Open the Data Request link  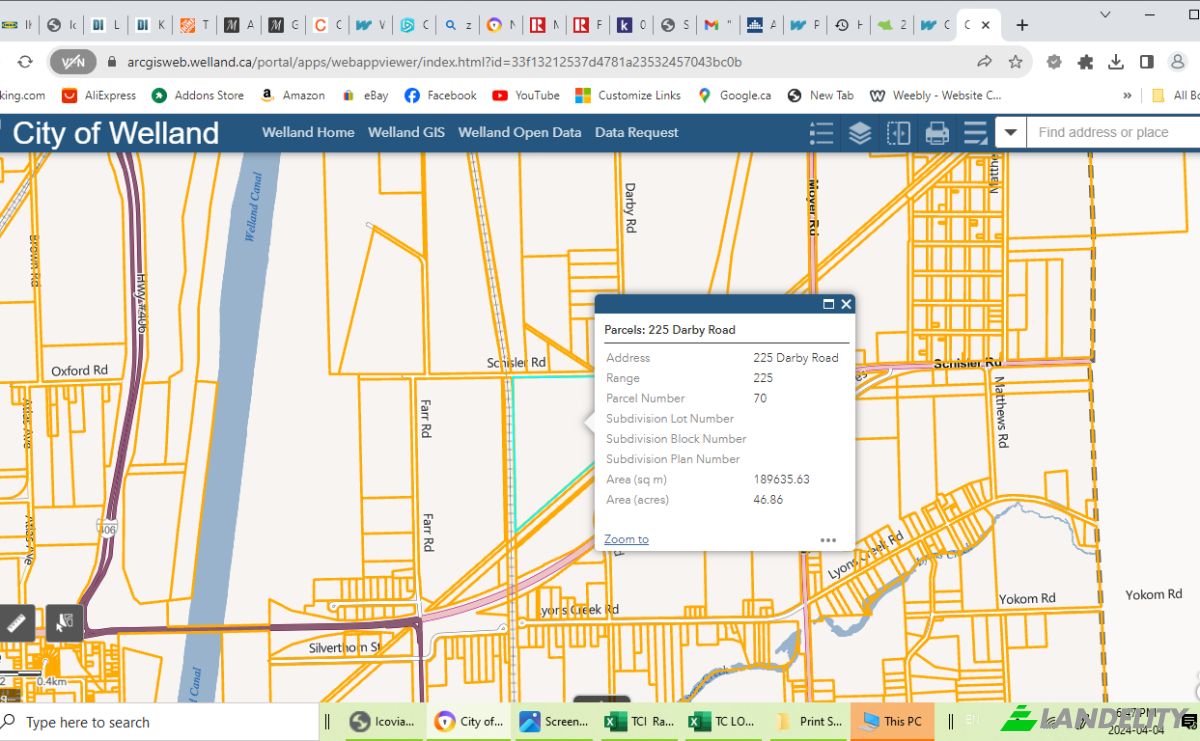[x=636, y=132]
